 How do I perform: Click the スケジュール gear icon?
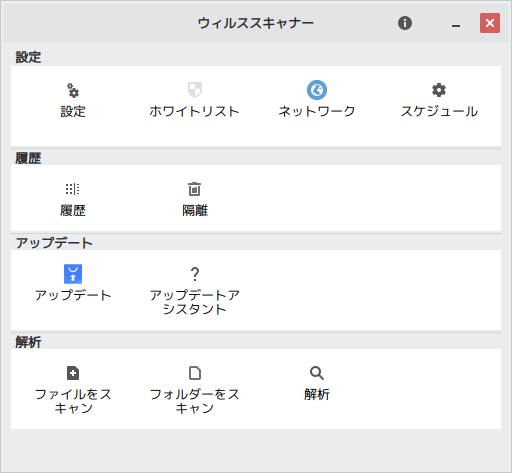(x=439, y=90)
